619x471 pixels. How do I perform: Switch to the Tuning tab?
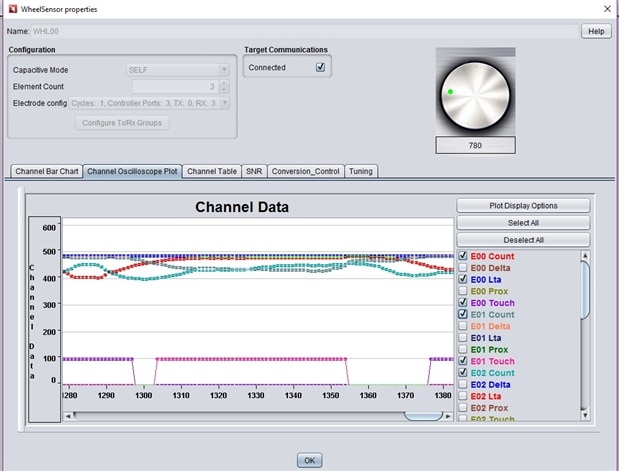tap(360, 171)
